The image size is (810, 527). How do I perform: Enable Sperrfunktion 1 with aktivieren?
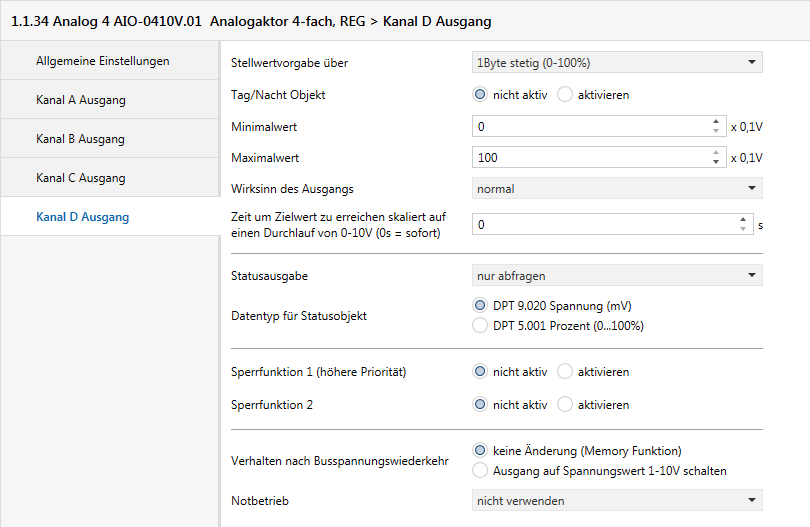point(564,372)
